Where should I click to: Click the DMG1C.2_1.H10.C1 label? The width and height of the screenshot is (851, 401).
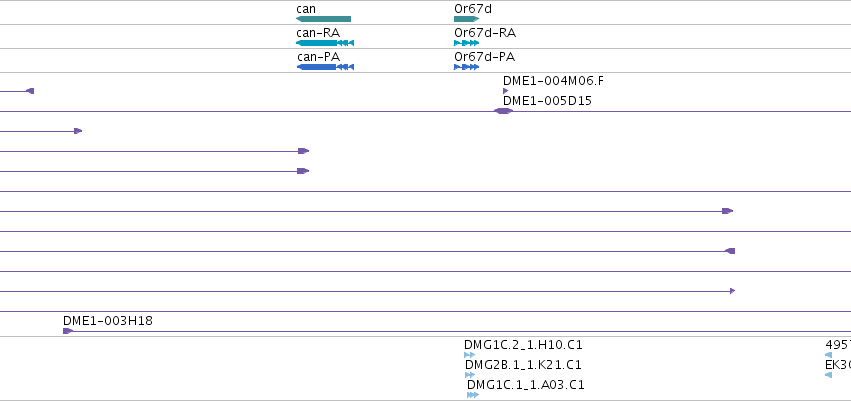pyautogui.click(x=523, y=345)
